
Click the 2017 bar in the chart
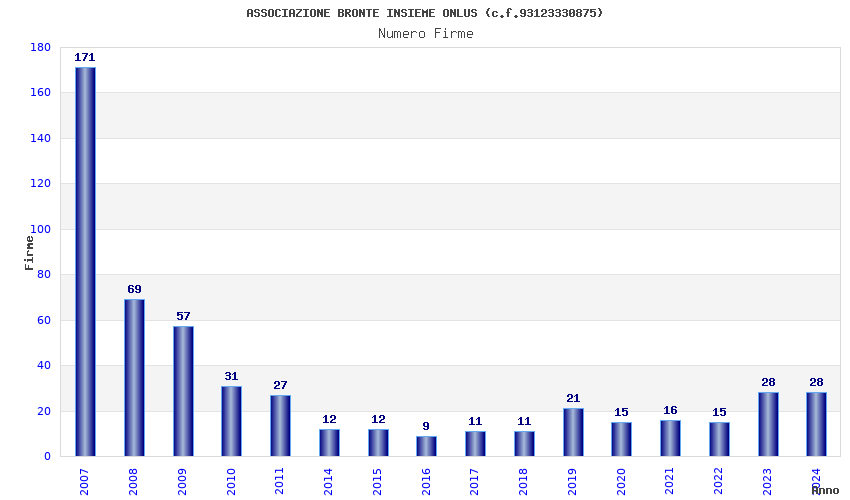(475, 444)
